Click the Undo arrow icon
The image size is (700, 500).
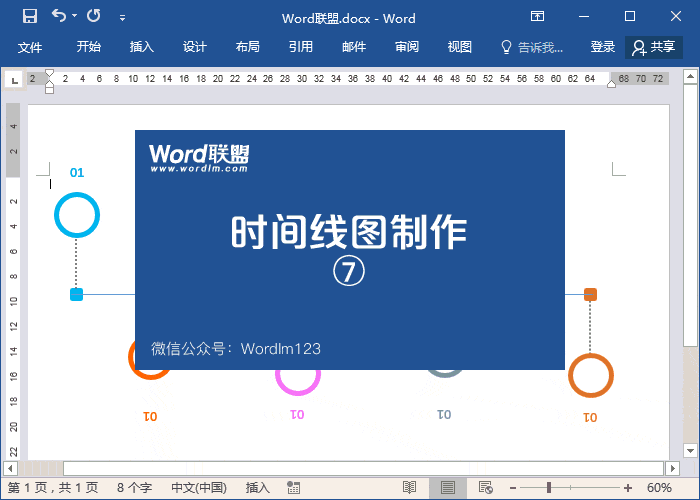click(x=59, y=16)
